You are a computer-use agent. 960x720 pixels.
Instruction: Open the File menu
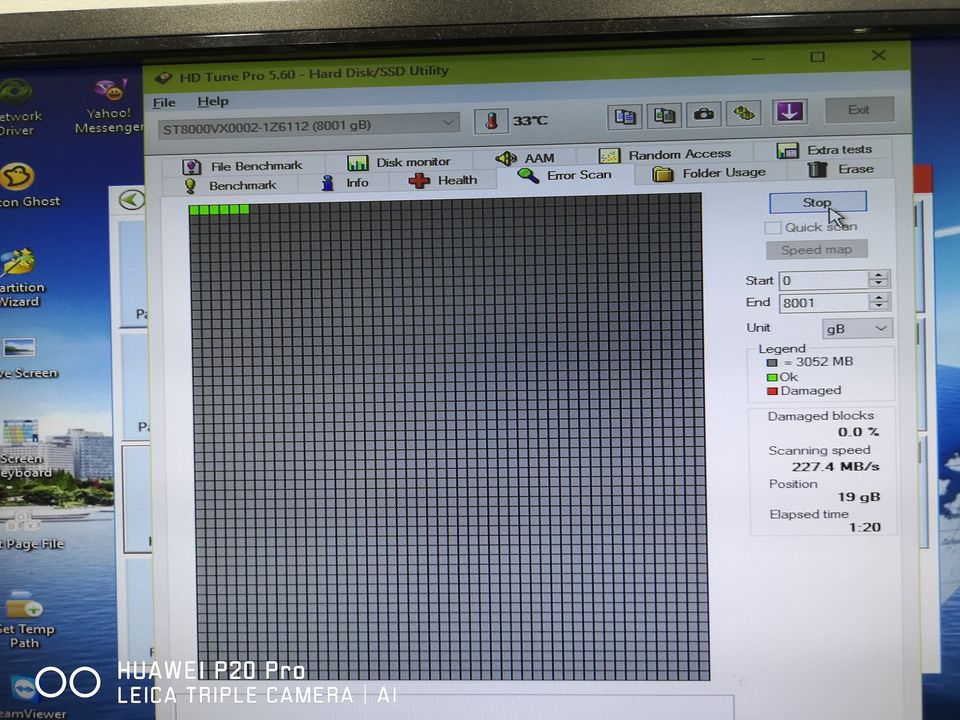click(164, 102)
